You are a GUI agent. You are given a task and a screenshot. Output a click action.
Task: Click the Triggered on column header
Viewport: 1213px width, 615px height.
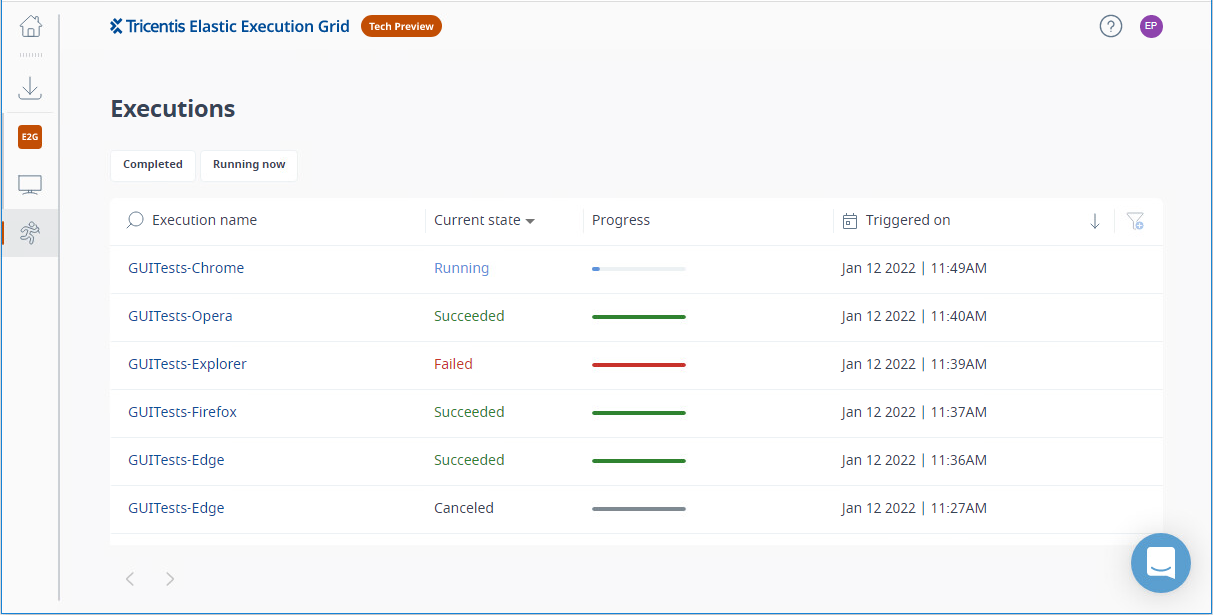[908, 220]
